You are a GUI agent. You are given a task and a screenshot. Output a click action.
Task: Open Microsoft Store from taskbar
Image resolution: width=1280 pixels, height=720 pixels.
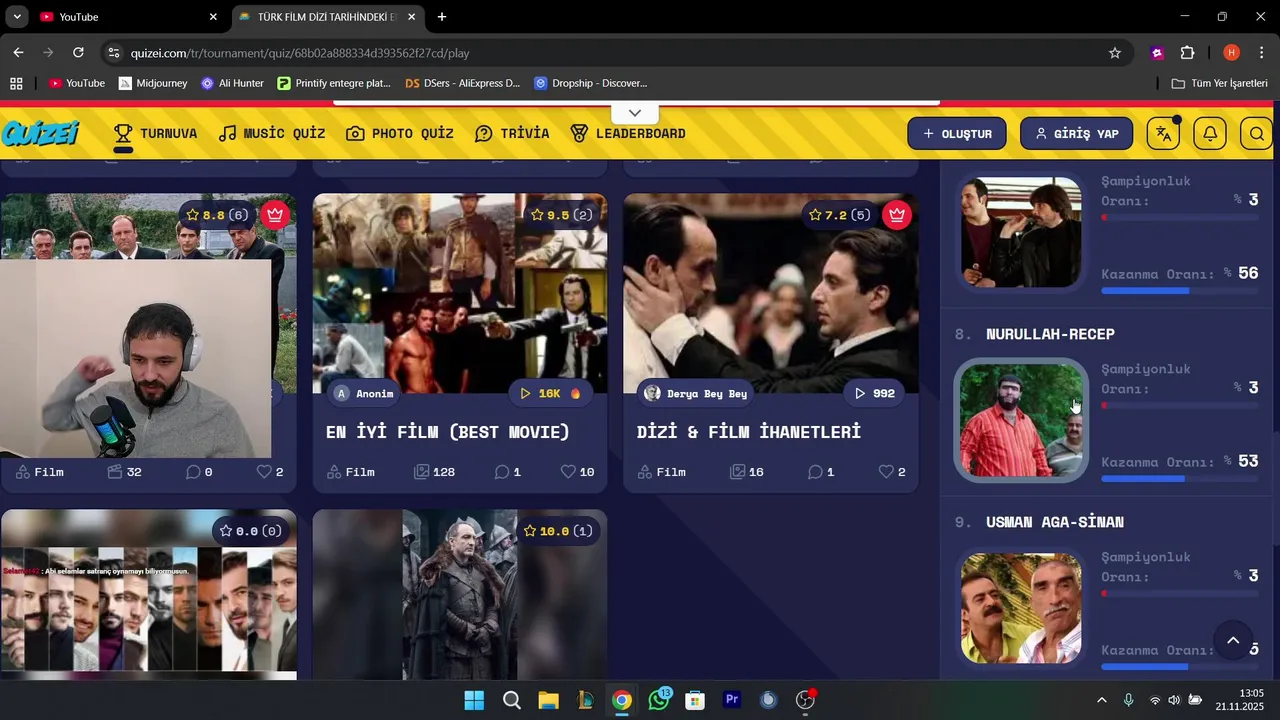[695, 700]
